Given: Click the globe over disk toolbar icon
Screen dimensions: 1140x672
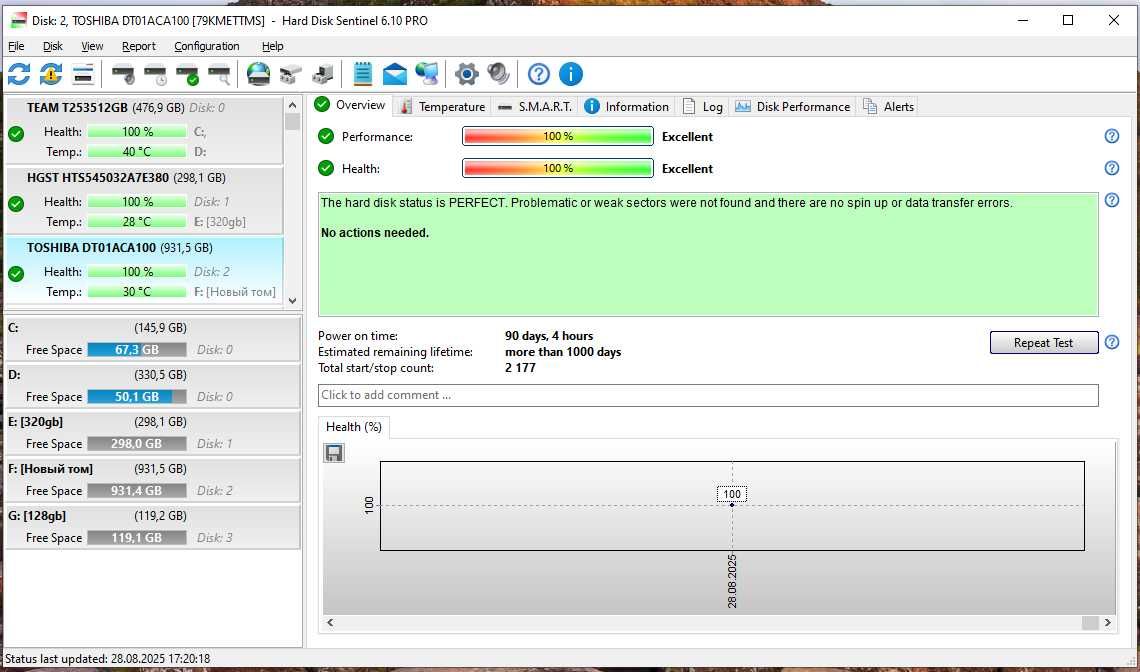Looking at the screenshot, I should (x=258, y=73).
